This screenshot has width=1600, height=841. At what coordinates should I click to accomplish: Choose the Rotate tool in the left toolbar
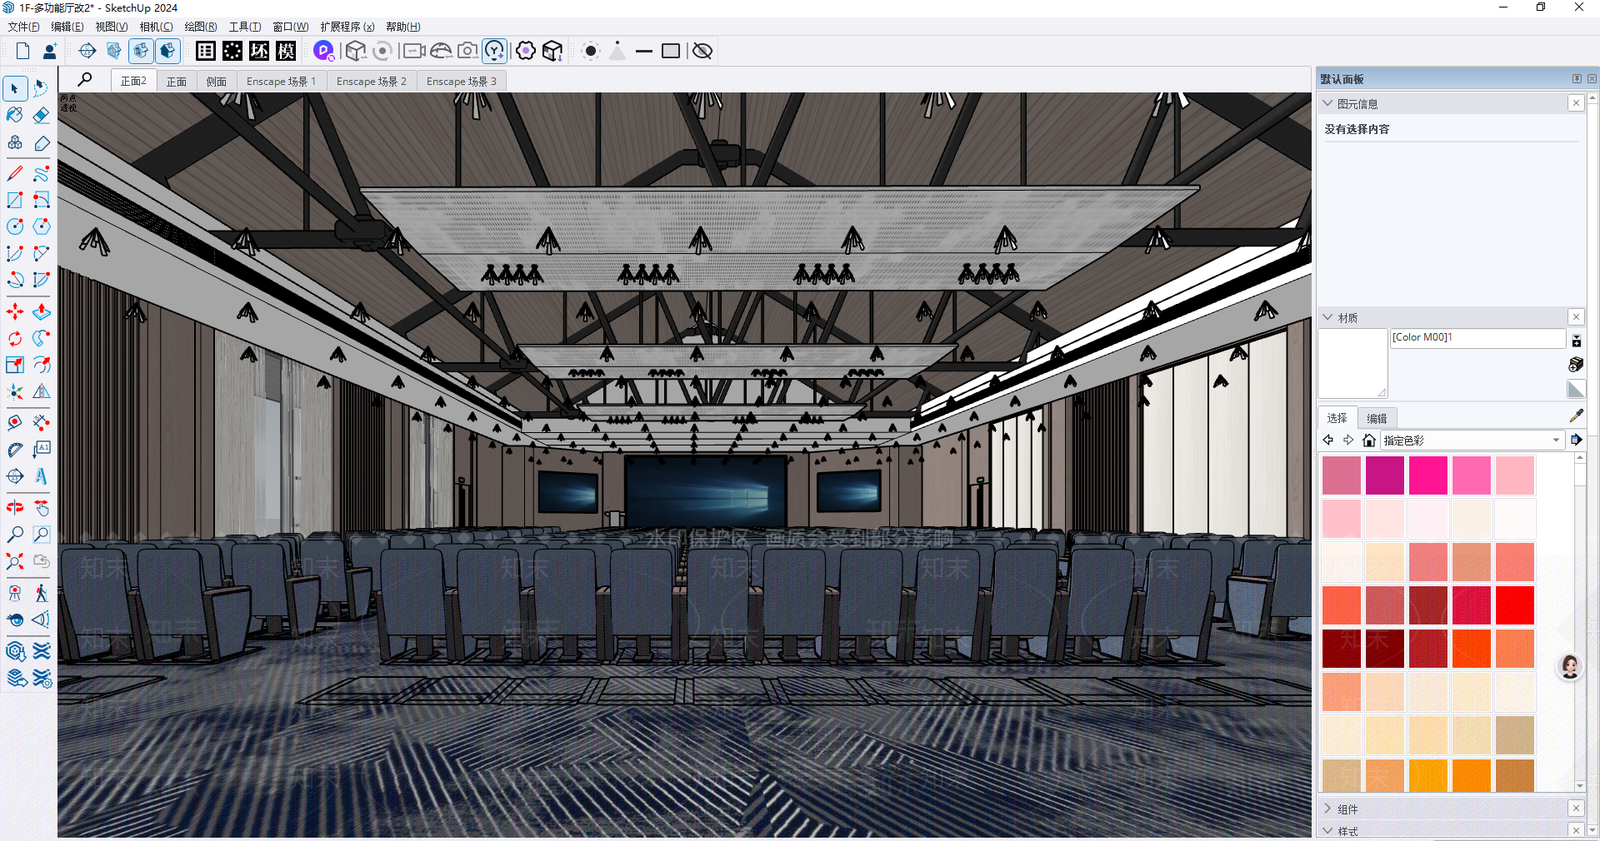(15, 339)
